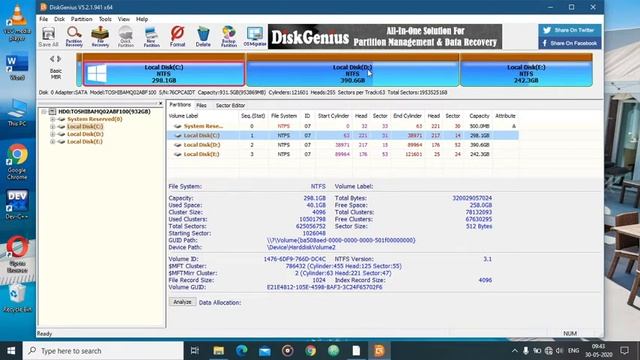Open the Help menu

tap(142, 19)
